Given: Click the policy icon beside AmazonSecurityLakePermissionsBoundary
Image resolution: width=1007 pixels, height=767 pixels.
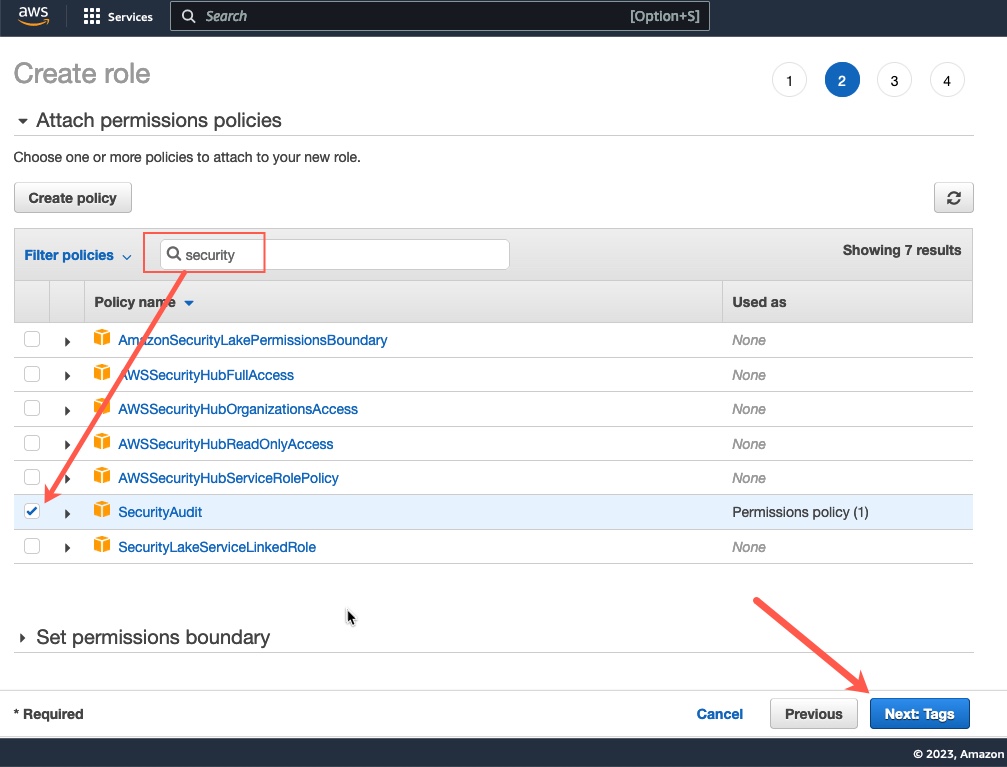Looking at the screenshot, I should pos(101,339).
